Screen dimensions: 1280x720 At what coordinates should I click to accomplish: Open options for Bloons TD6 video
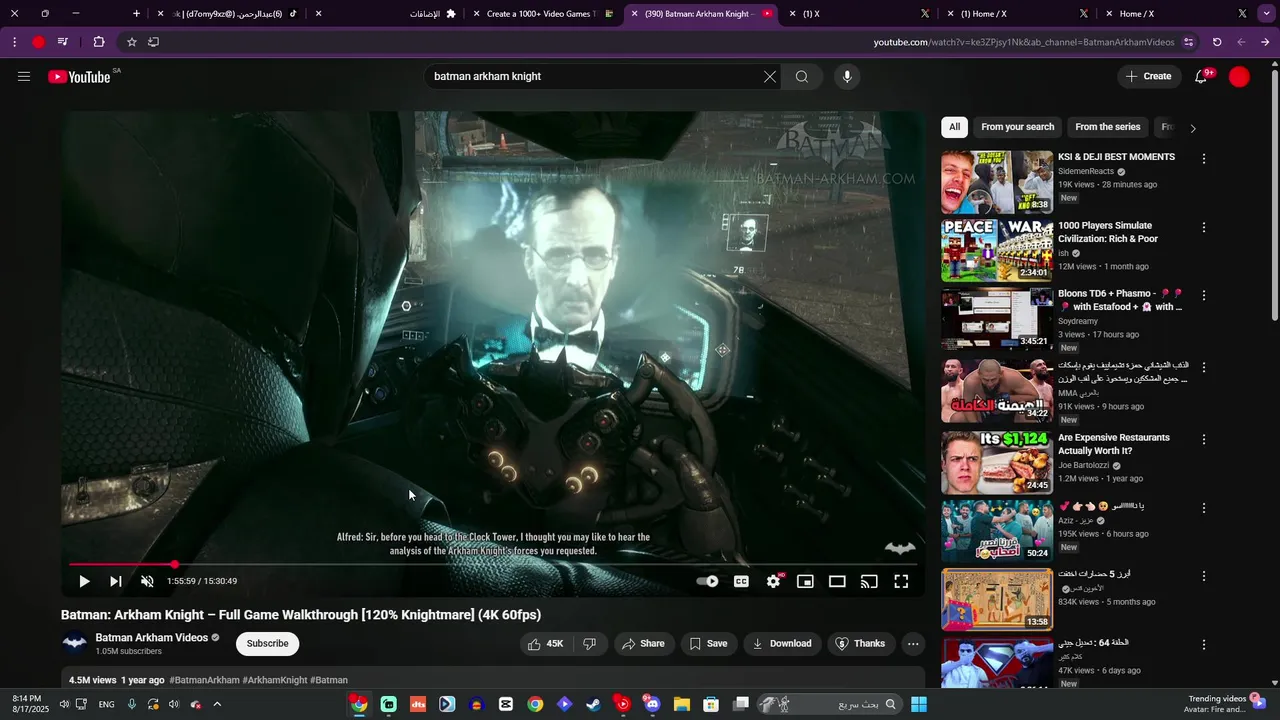click(1204, 295)
